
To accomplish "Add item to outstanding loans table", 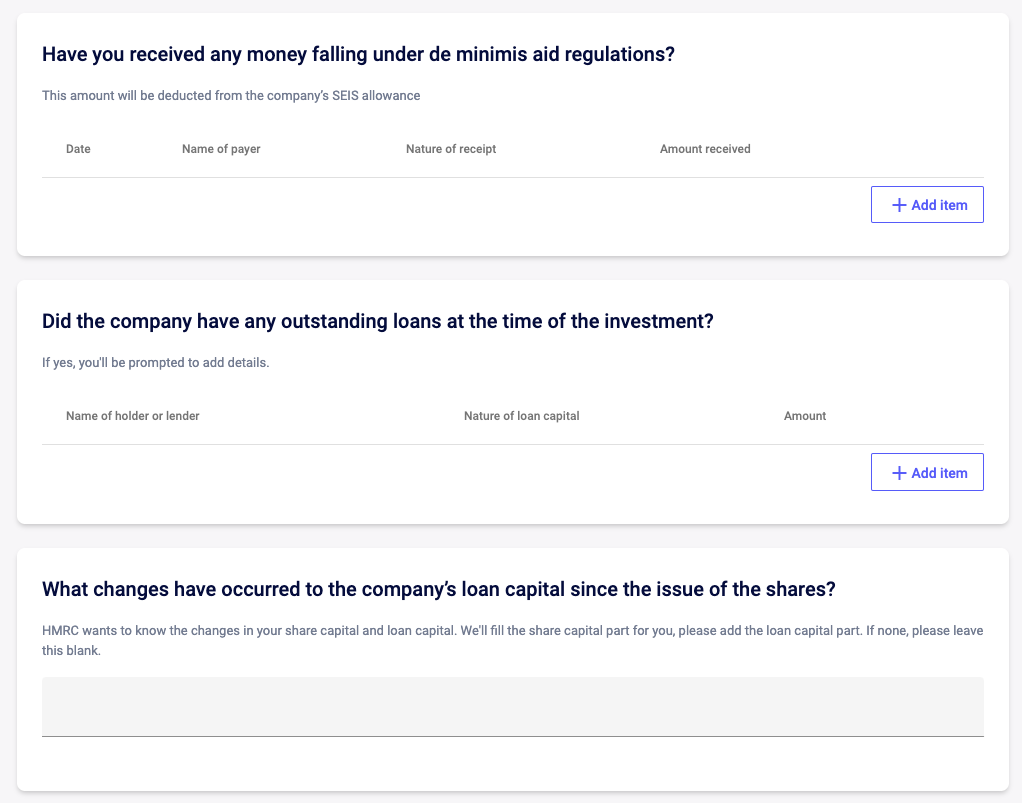I will click(927, 472).
